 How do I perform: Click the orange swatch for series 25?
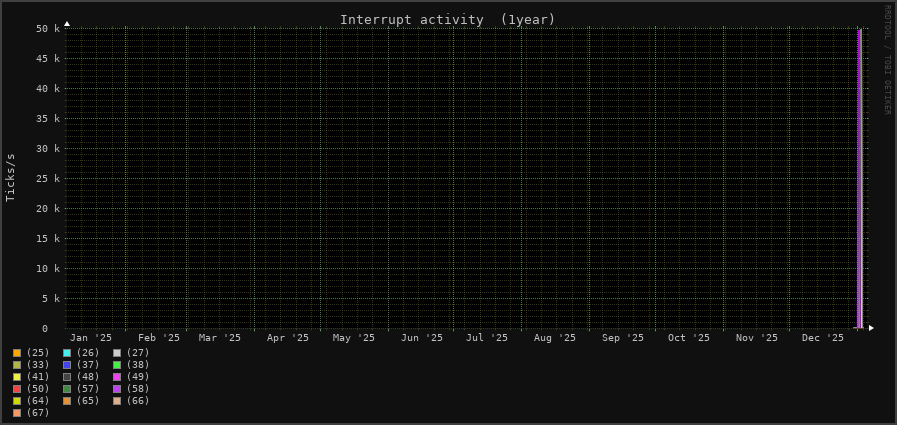17,353
